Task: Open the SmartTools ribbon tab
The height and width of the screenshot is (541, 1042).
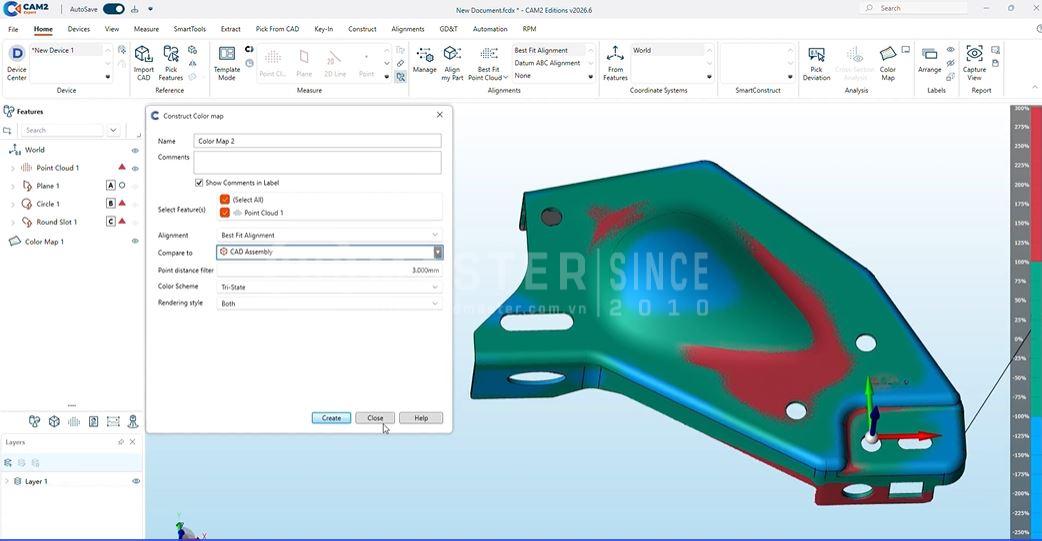Action: (189, 29)
